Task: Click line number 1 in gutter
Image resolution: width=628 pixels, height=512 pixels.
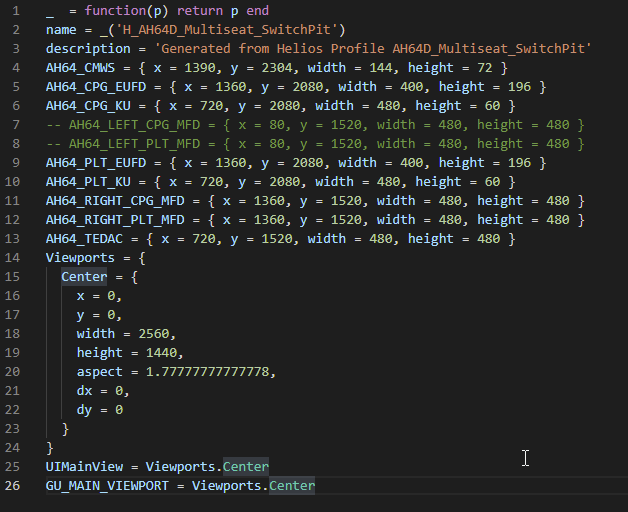Action: [16, 11]
